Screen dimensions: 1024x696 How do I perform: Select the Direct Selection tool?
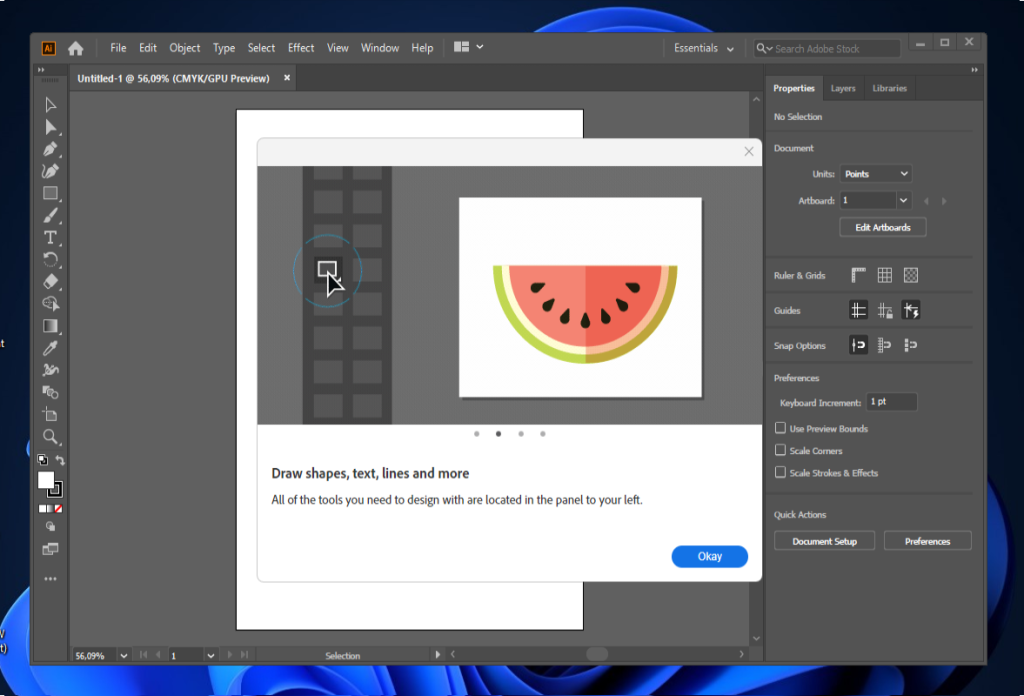(50, 127)
